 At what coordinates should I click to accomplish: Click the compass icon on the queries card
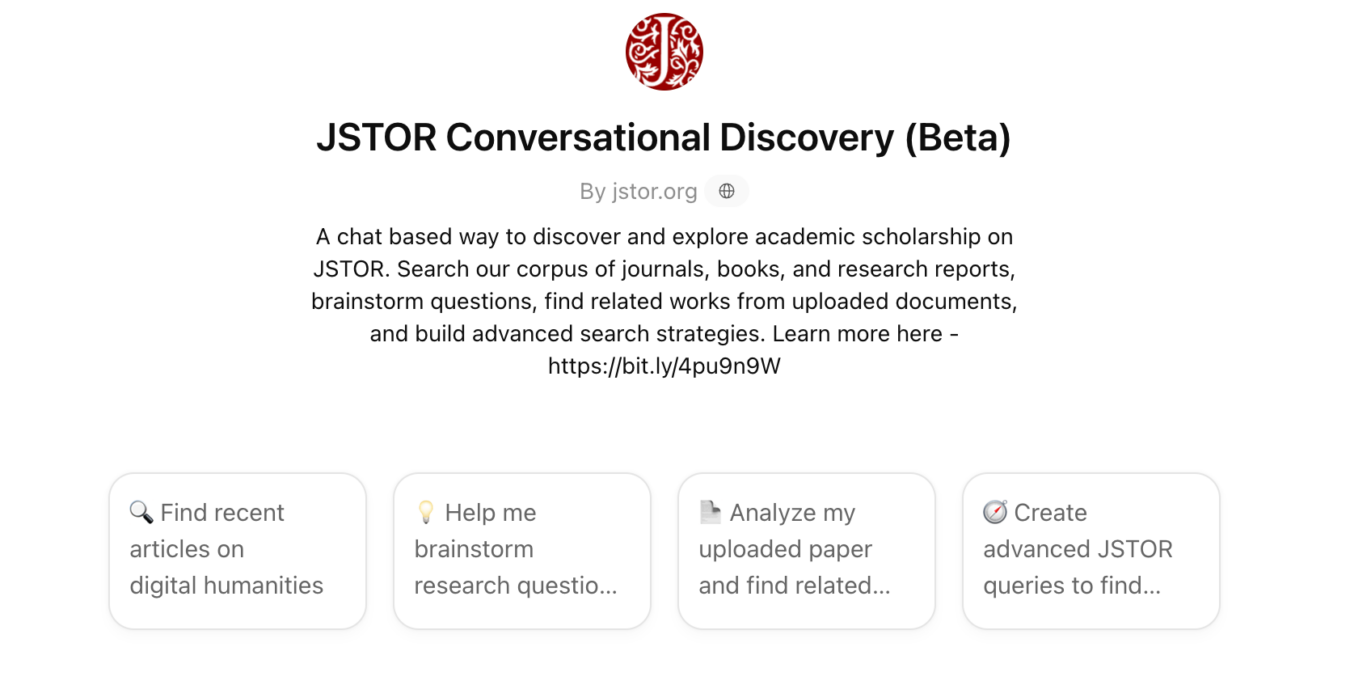click(x=995, y=512)
